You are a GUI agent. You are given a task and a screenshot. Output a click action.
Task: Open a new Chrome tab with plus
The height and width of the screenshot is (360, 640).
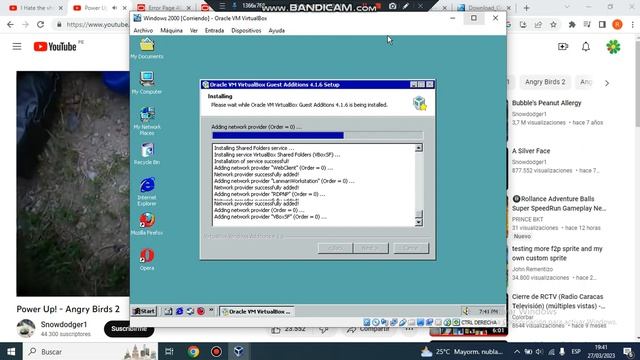(527, 8)
